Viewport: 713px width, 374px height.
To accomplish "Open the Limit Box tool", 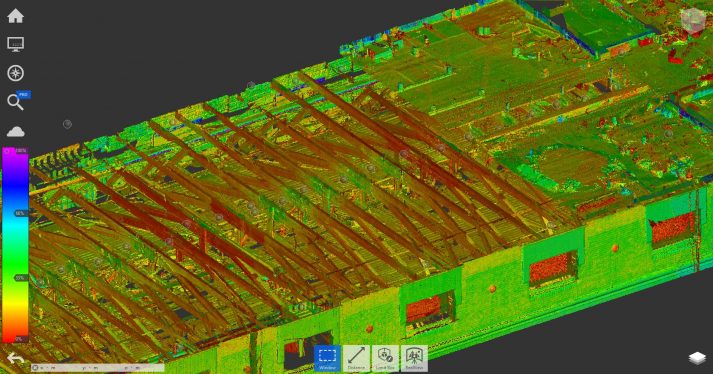I will 385,359.
